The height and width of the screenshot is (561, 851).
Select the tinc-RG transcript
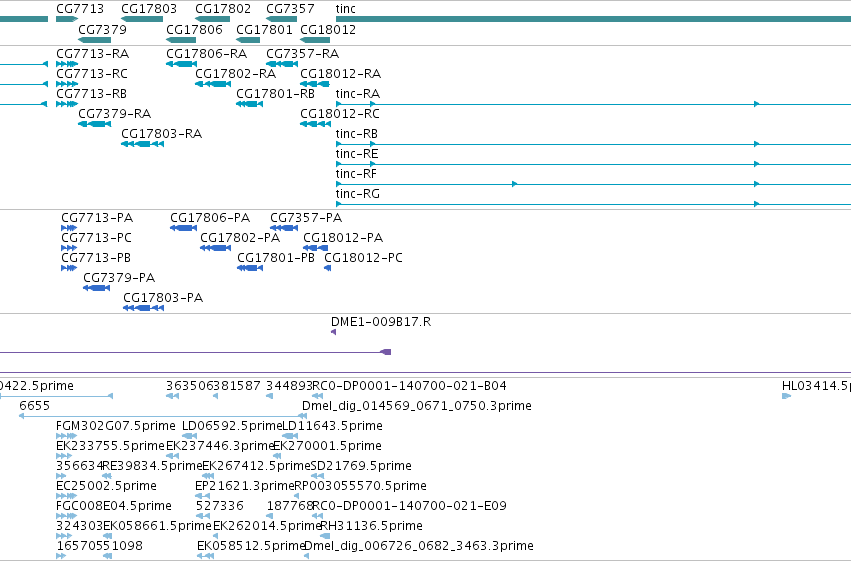pyautogui.click(x=358, y=194)
